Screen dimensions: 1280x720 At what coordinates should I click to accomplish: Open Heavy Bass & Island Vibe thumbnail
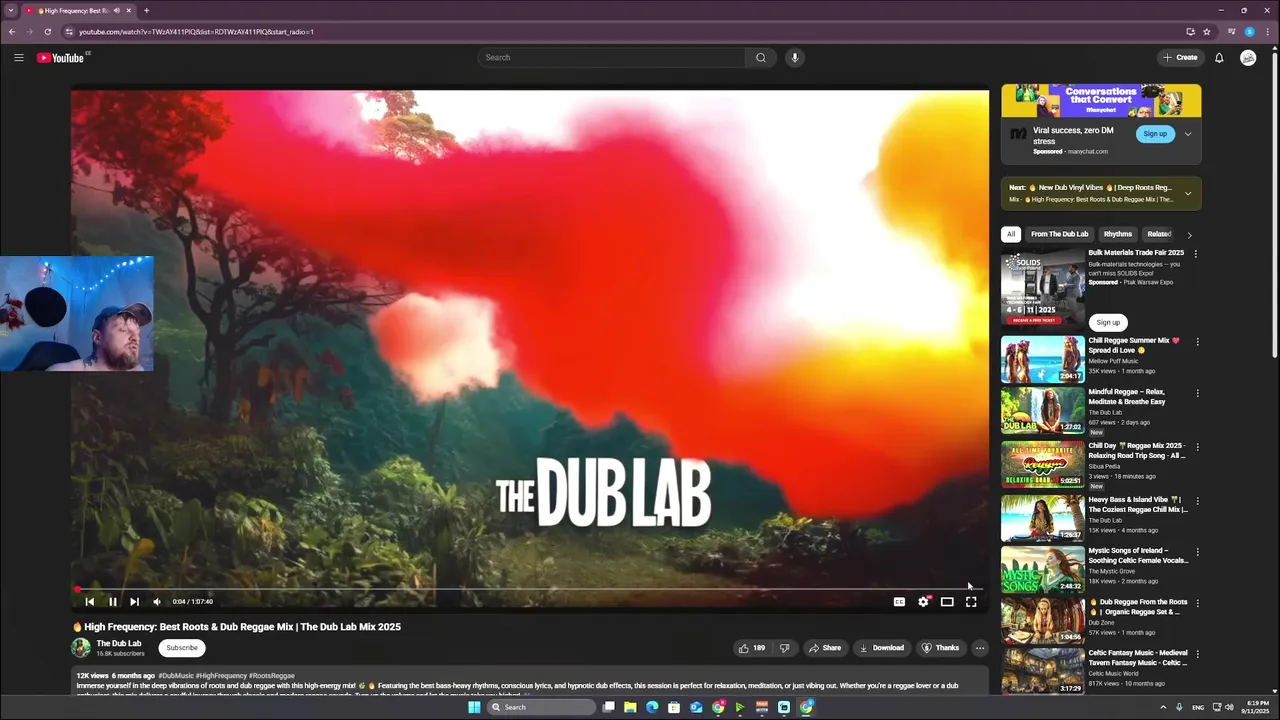[1042, 518]
